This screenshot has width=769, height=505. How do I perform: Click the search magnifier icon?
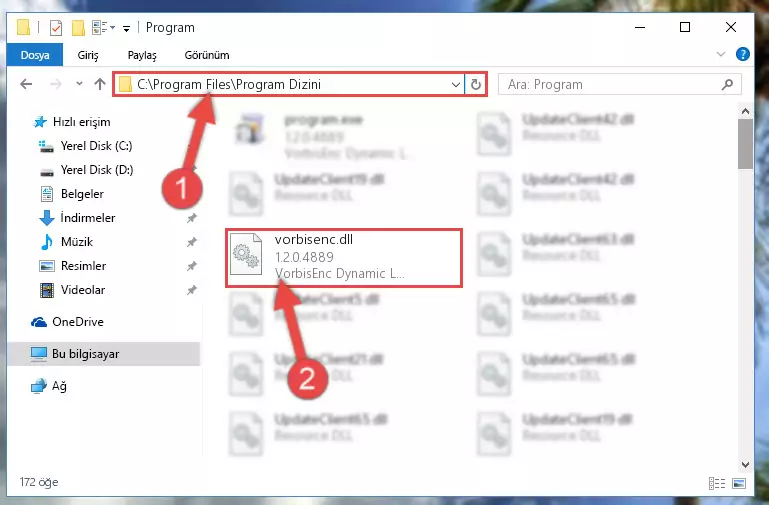coord(727,85)
